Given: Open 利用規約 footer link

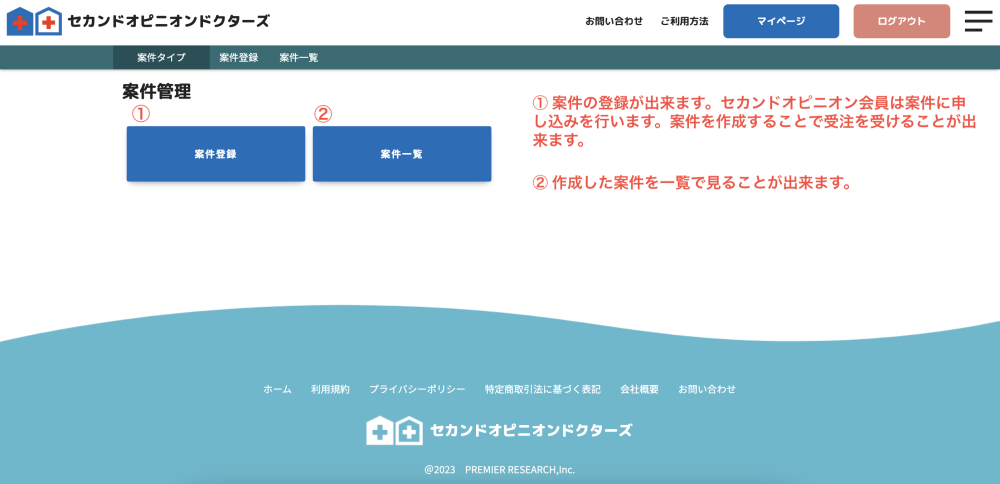Looking at the screenshot, I should pyautogui.click(x=330, y=389).
